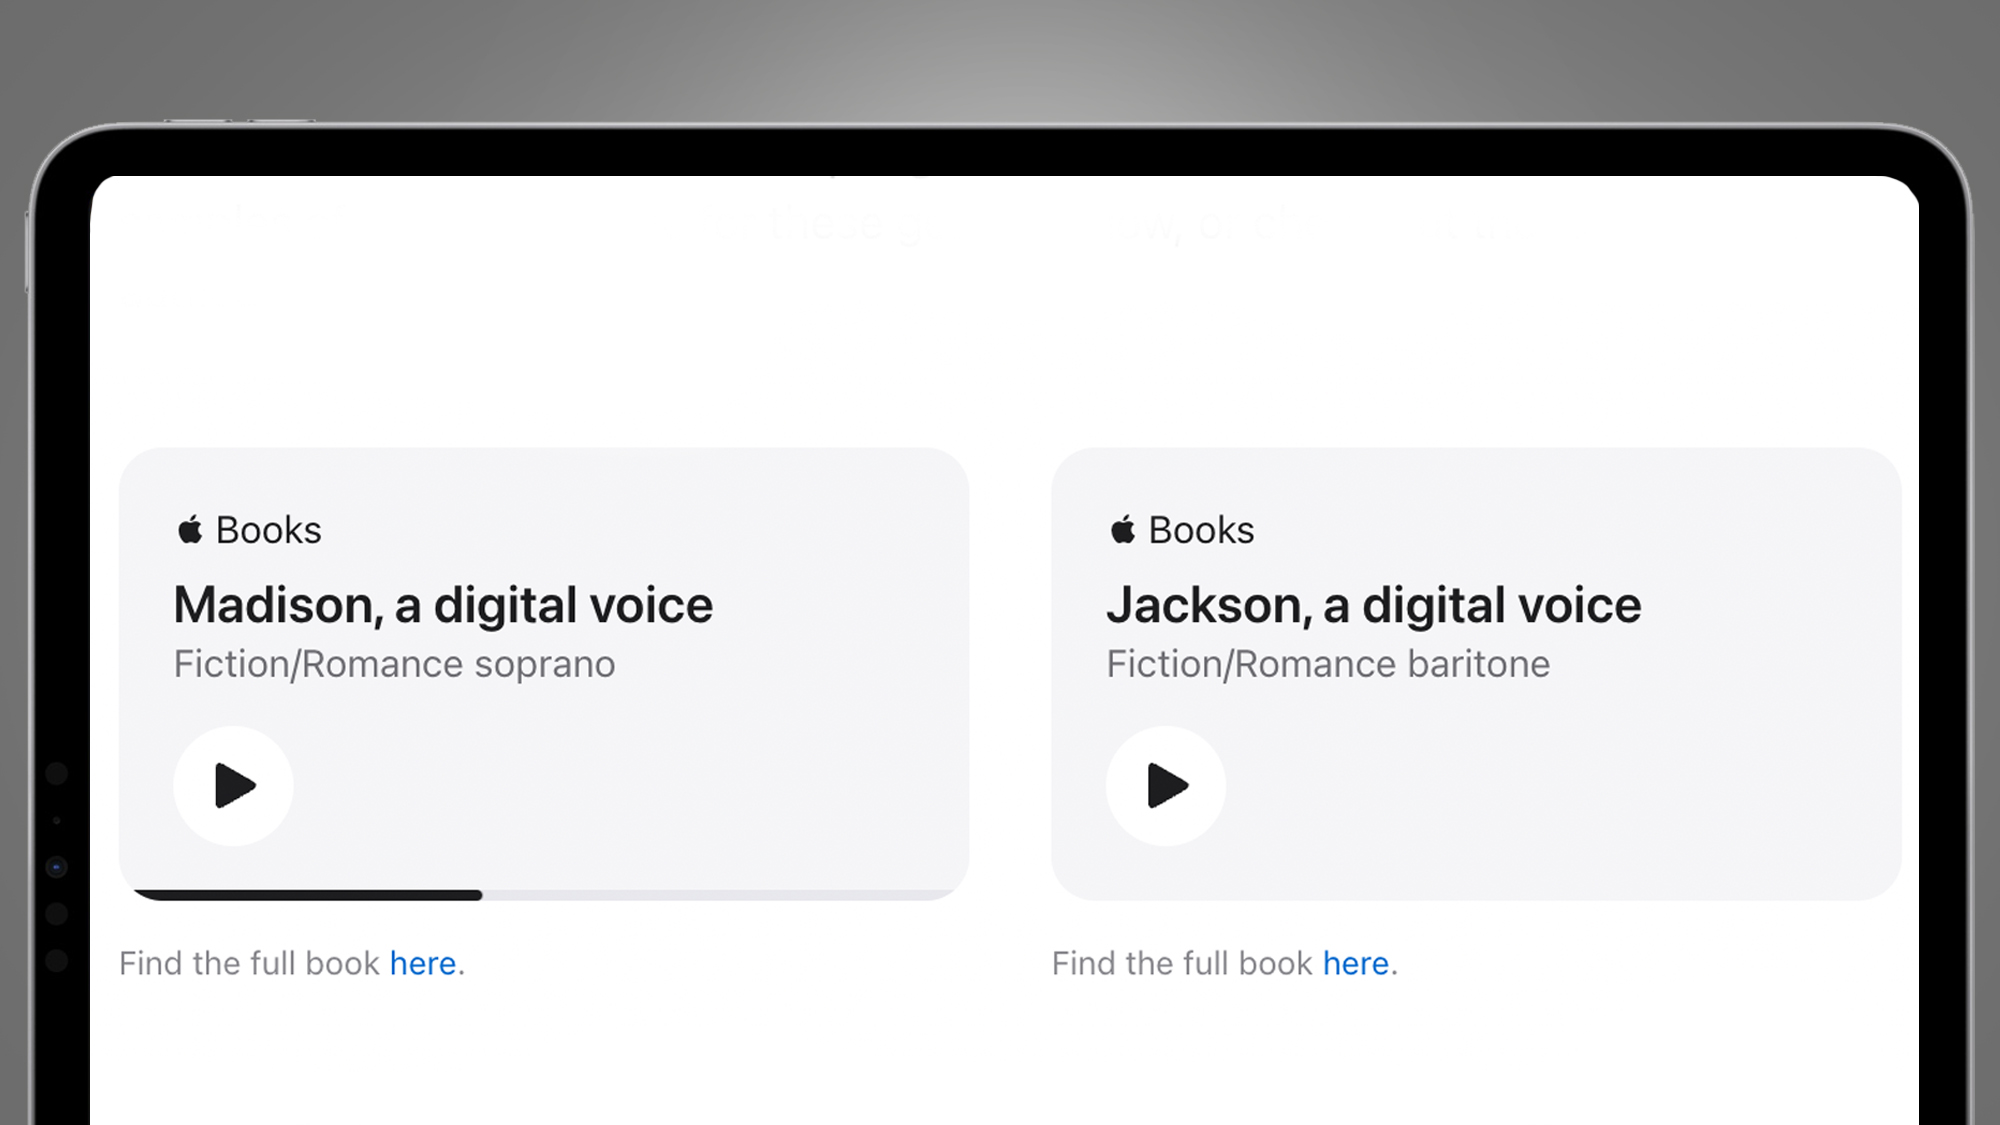The image size is (2000, 1125).
Task: Open the 'here' link below Jackson card
Action: pos(1356,963)
